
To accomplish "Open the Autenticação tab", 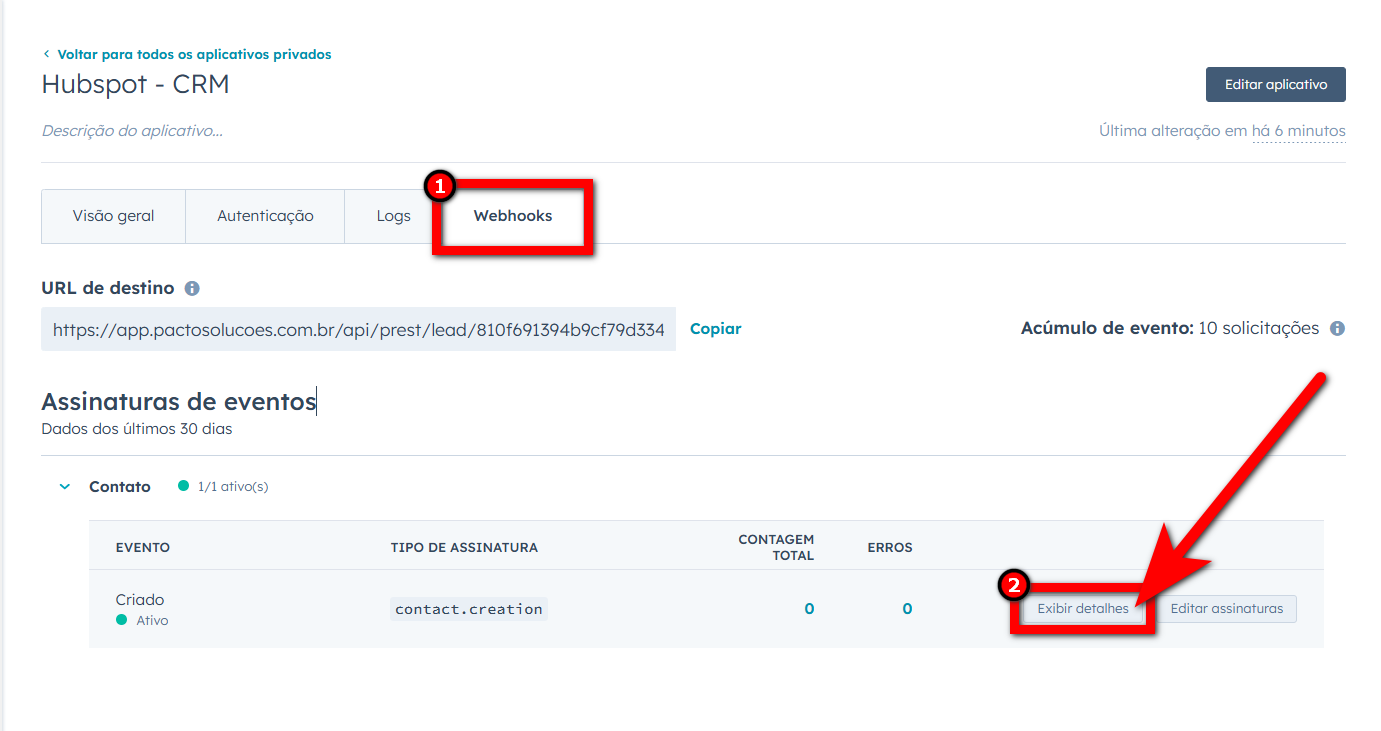I will (265, 216).
